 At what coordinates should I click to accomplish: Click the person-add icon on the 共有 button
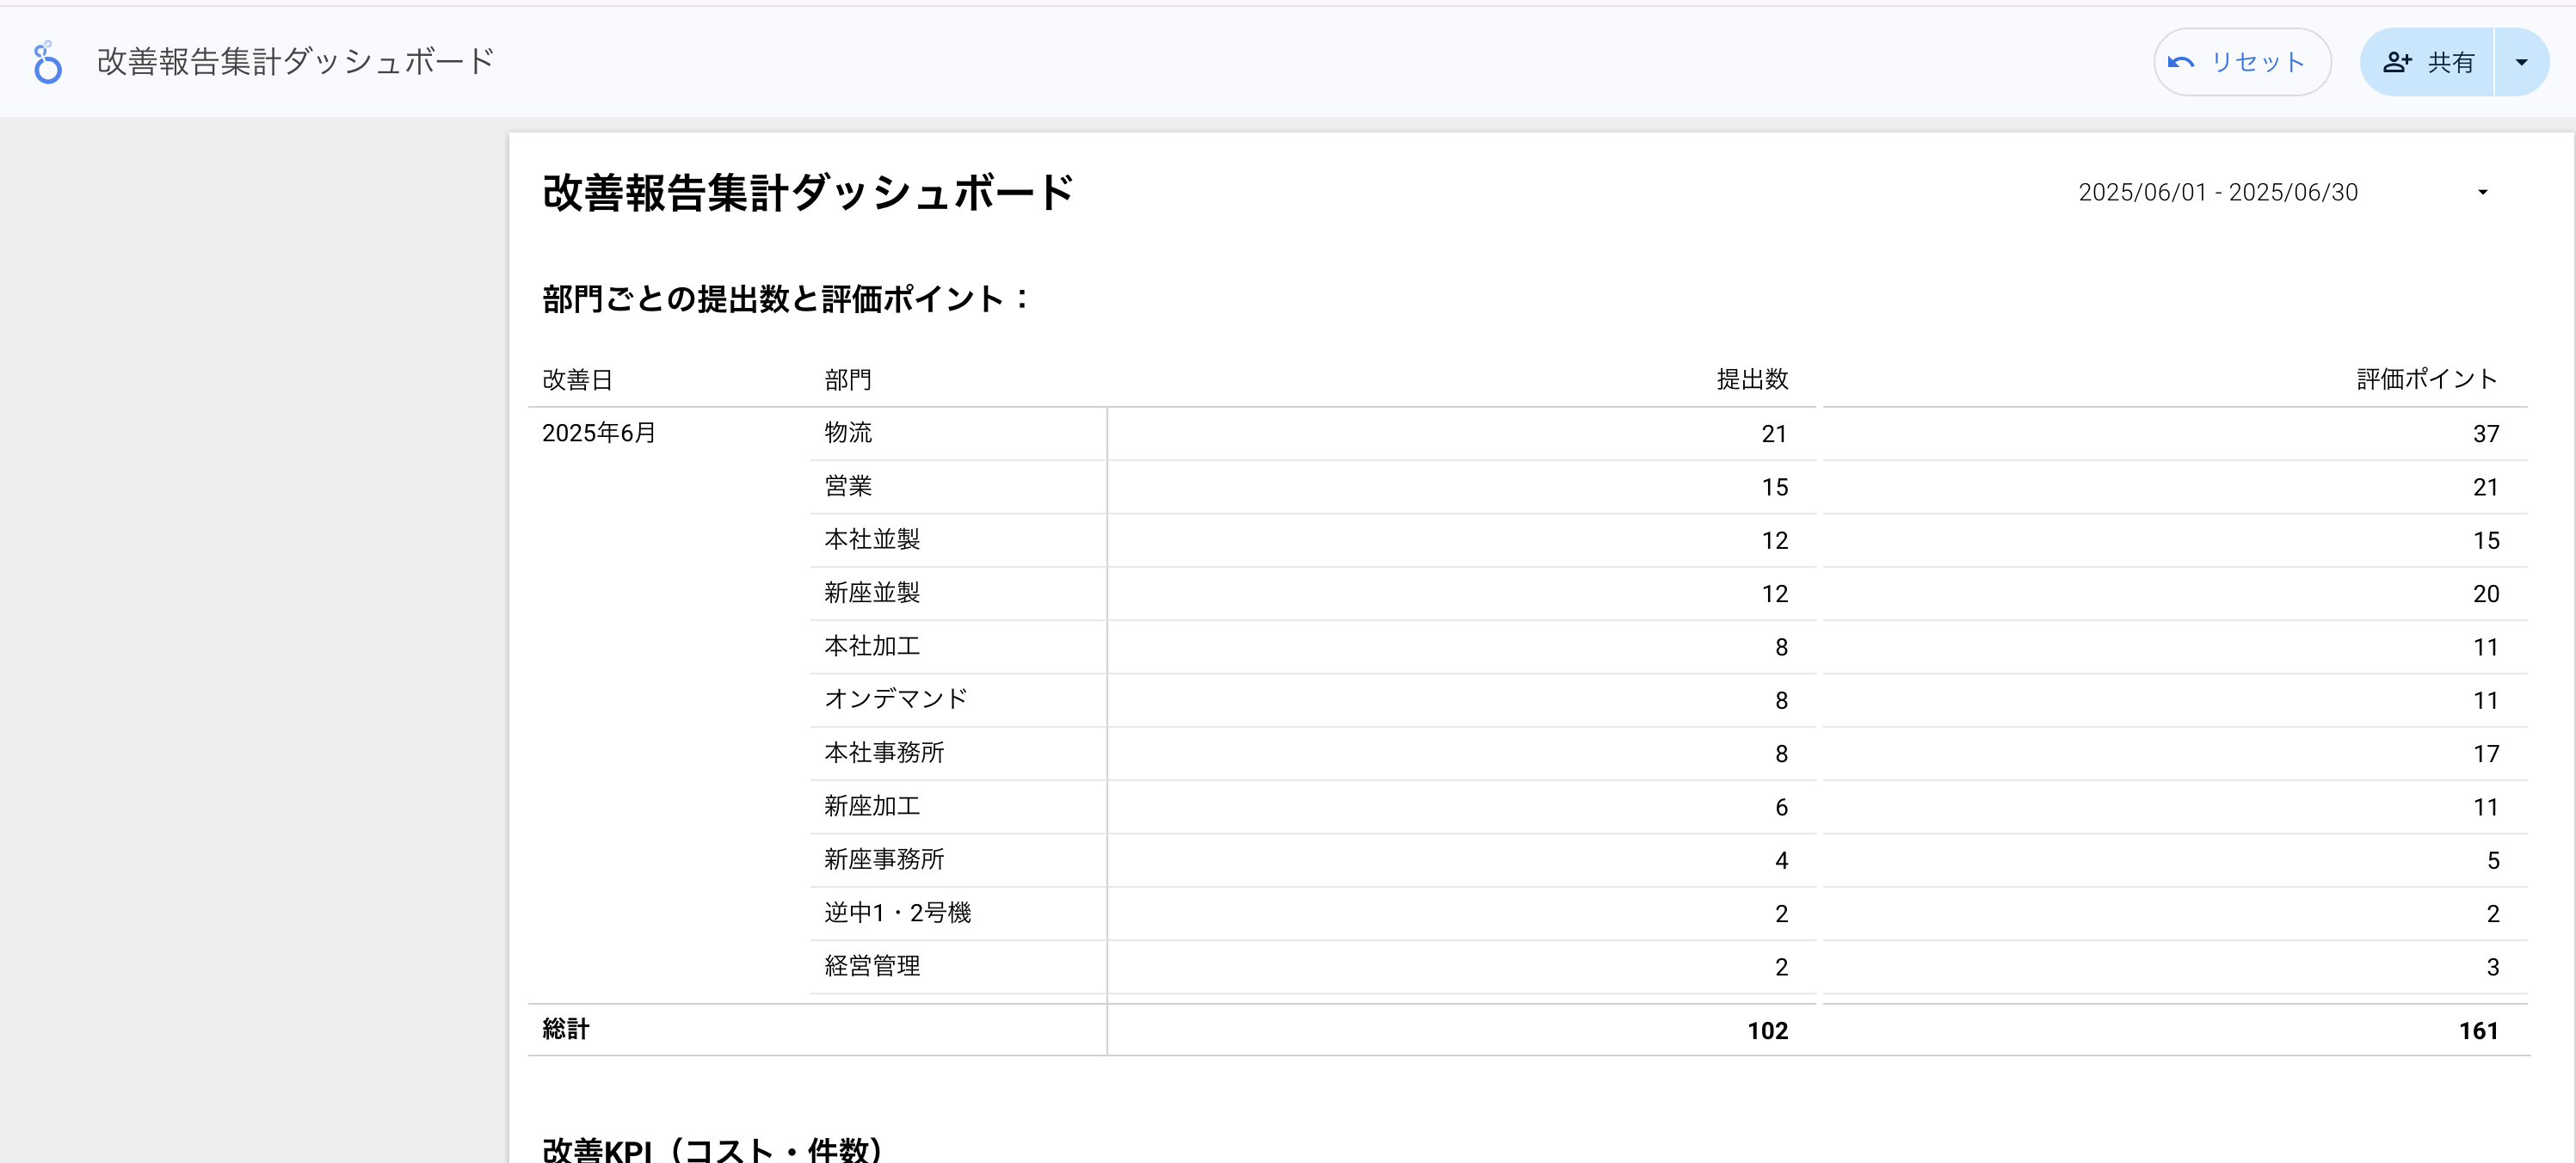click(2397, 61)
